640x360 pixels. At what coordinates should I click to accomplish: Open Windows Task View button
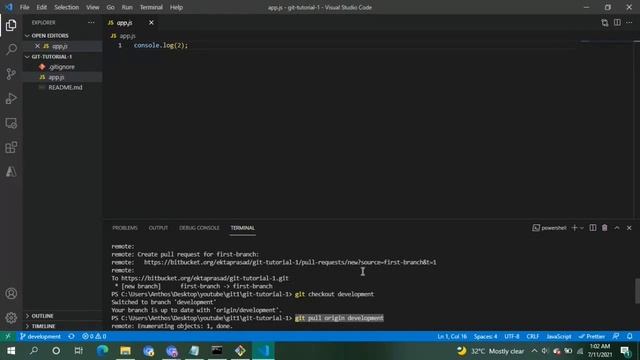point(78,351)
